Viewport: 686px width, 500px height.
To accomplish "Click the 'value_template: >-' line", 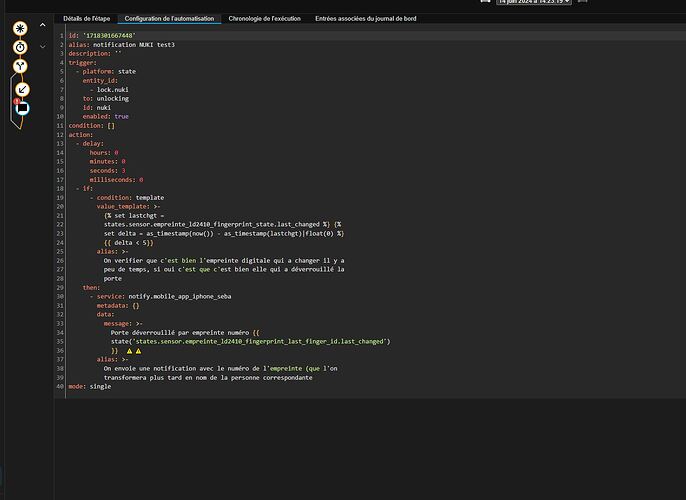I will (129, 206).
